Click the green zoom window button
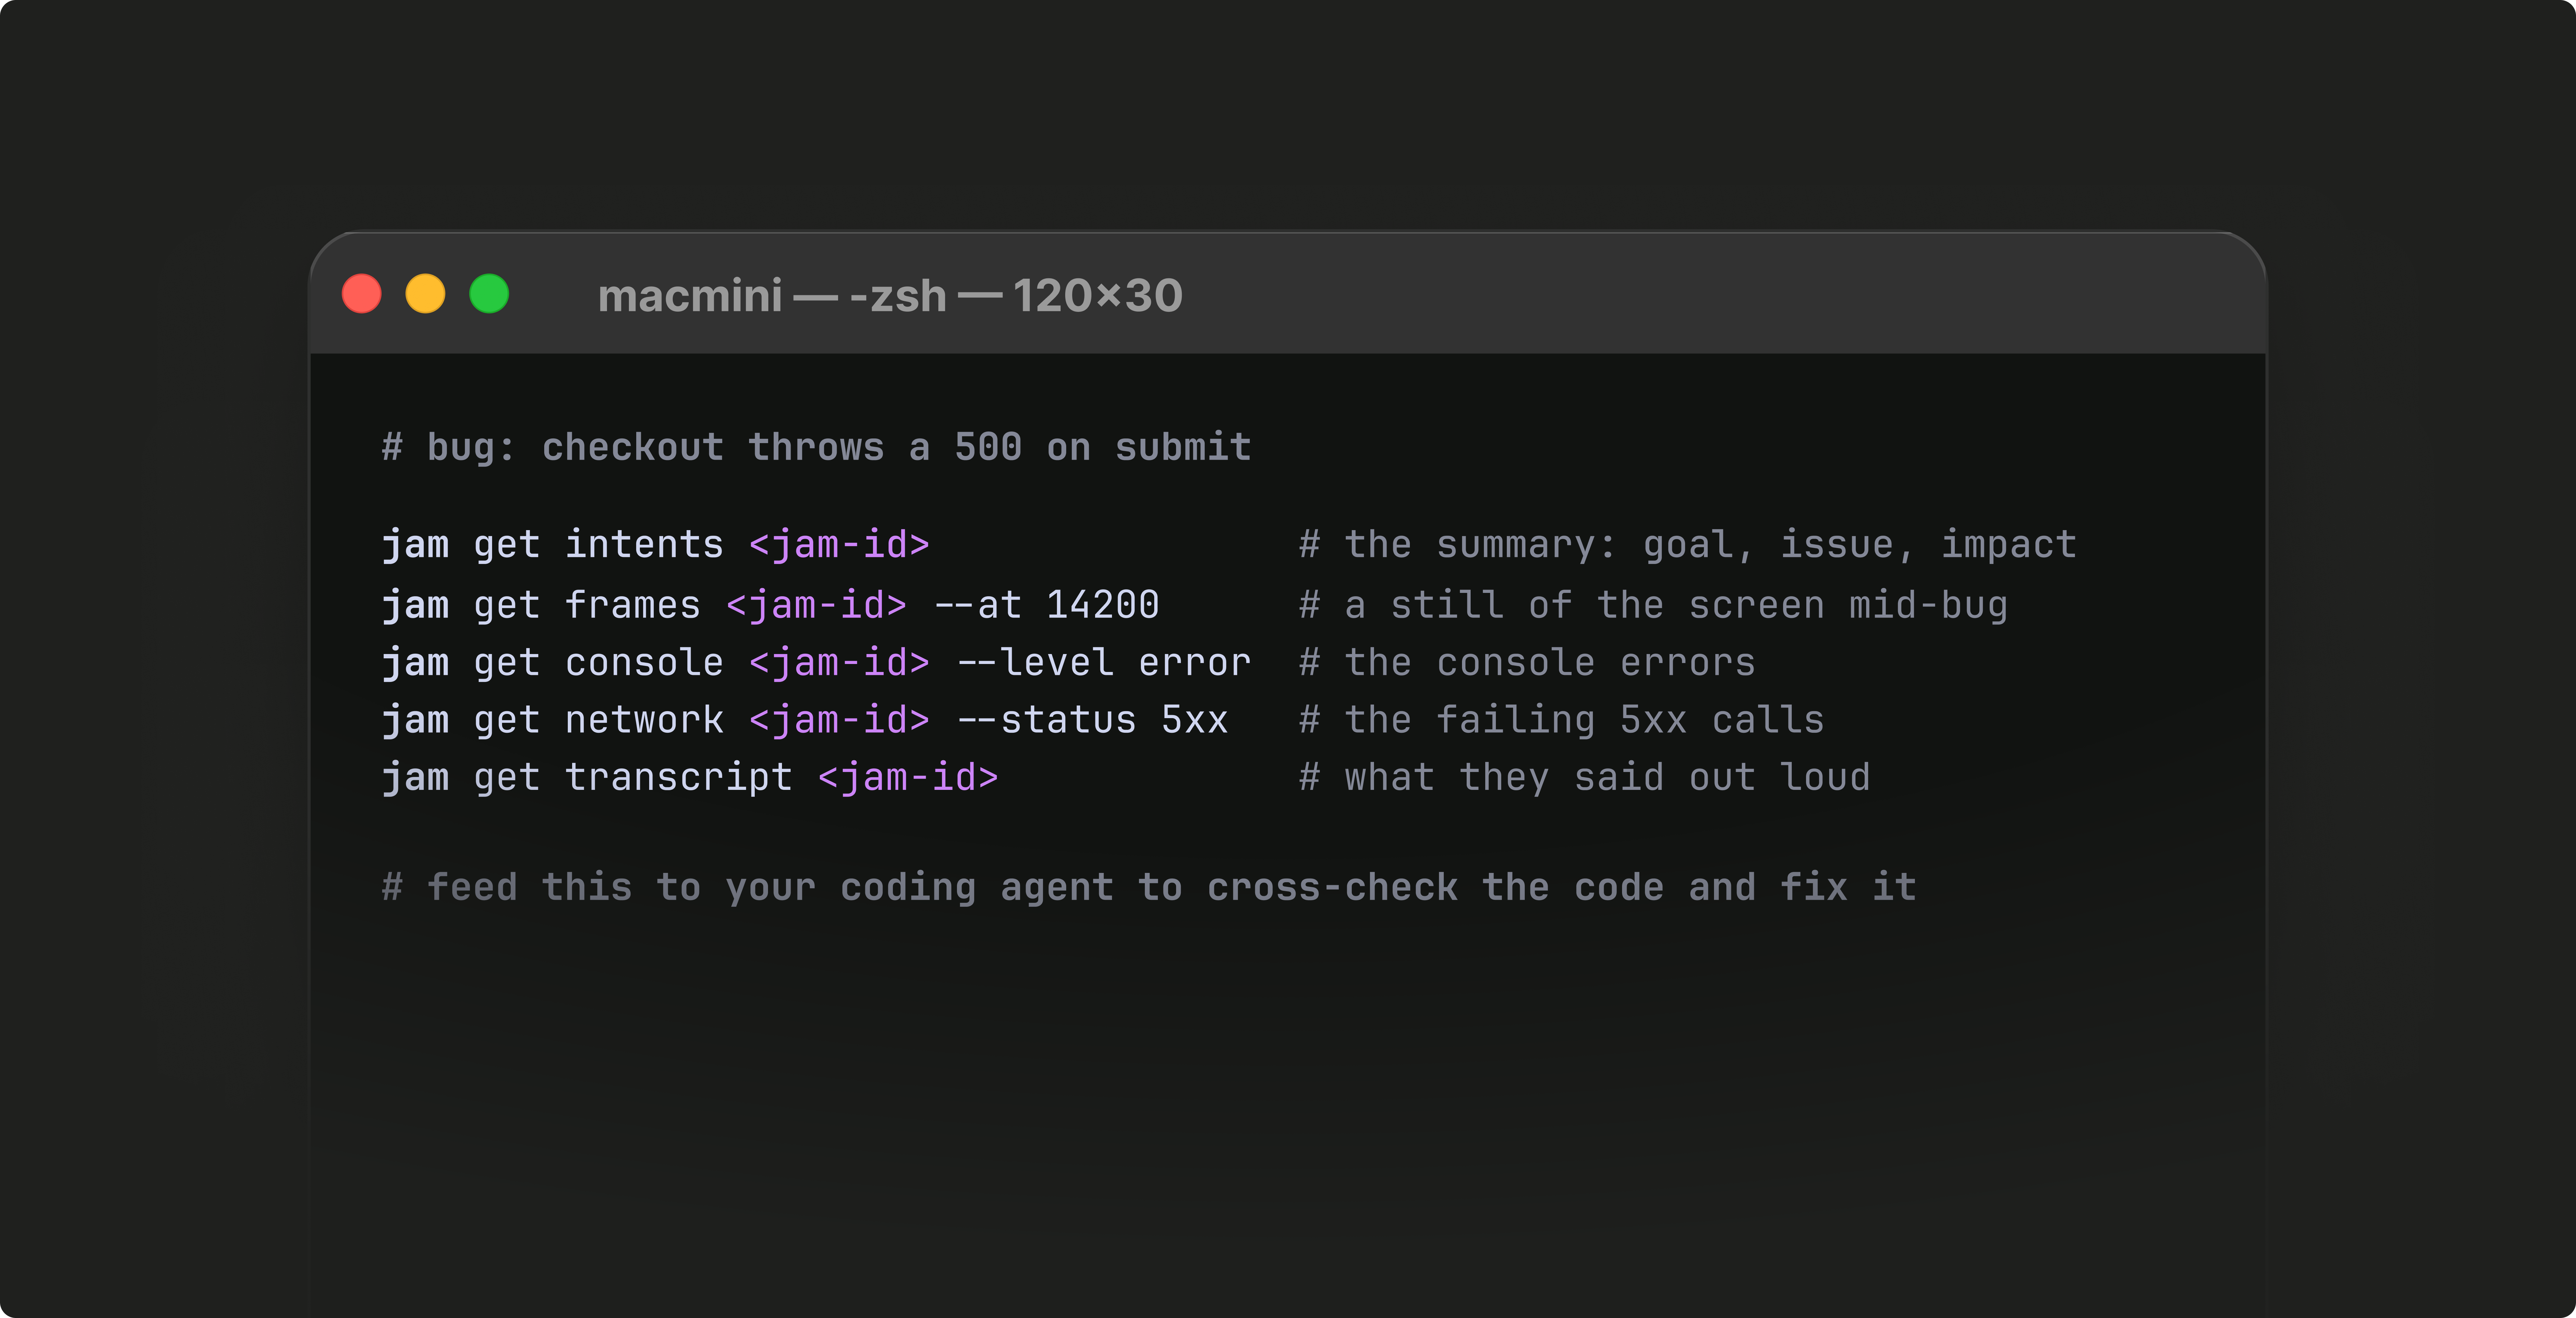Screen dimensions: 2576x1318 coord(489,294)
